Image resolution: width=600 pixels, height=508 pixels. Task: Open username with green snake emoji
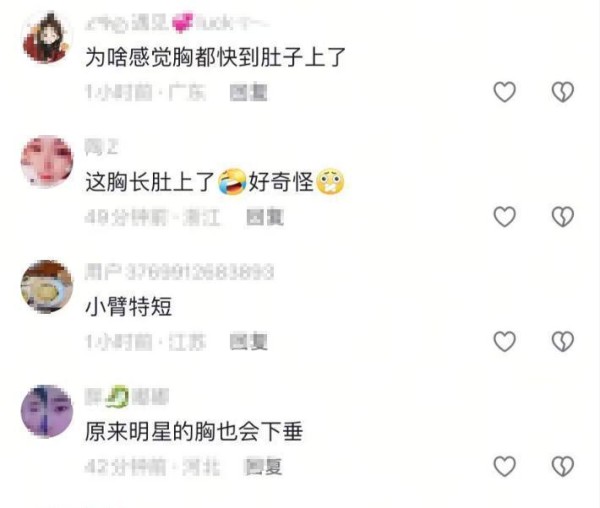[127, 397]
